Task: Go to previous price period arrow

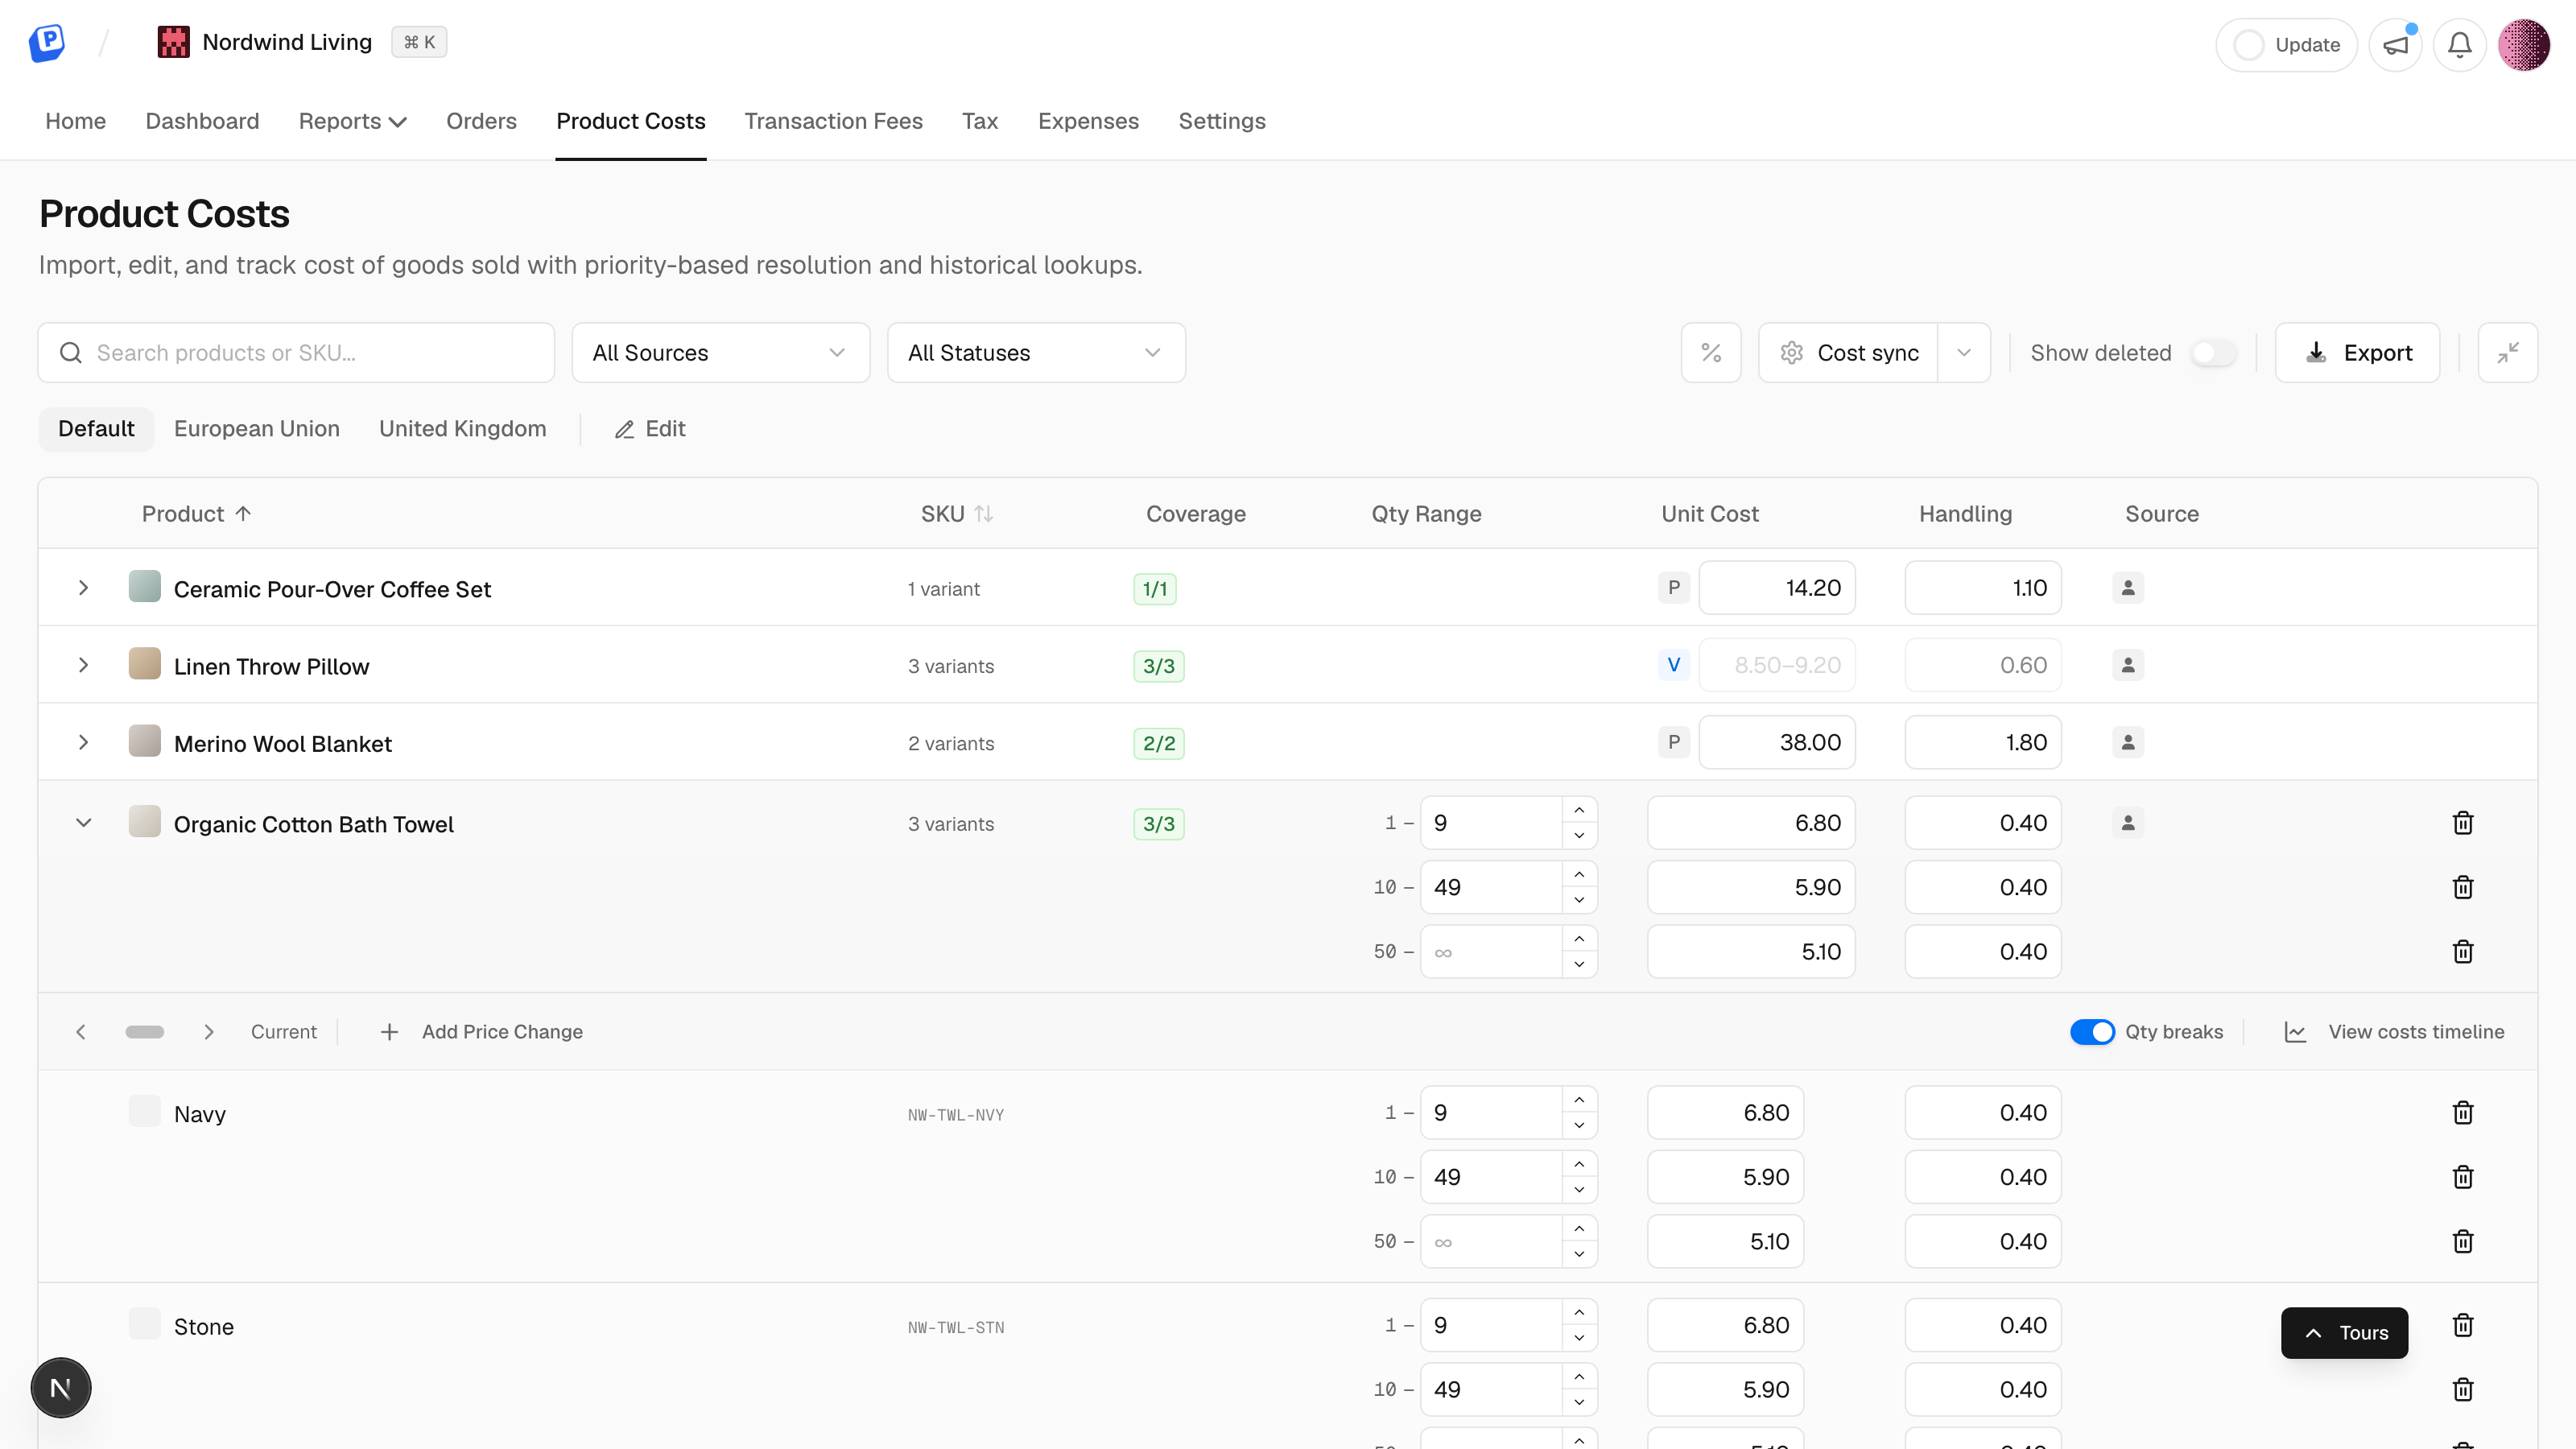Action: [81, 1031]
